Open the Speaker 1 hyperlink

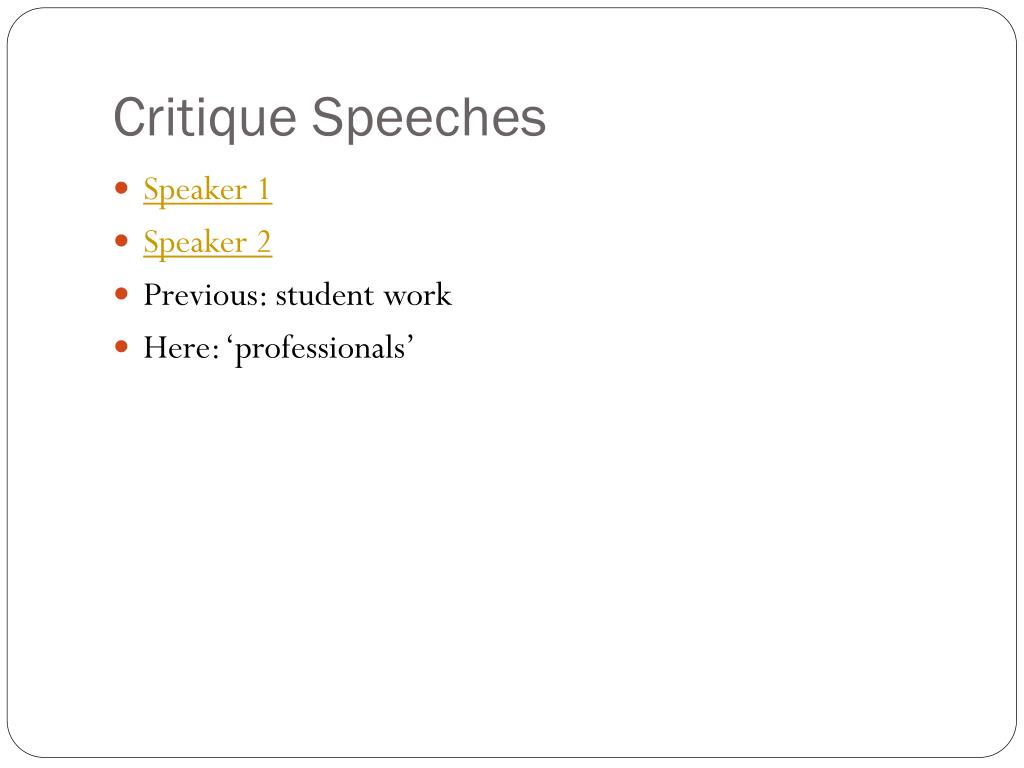click(x=207, y=190)
